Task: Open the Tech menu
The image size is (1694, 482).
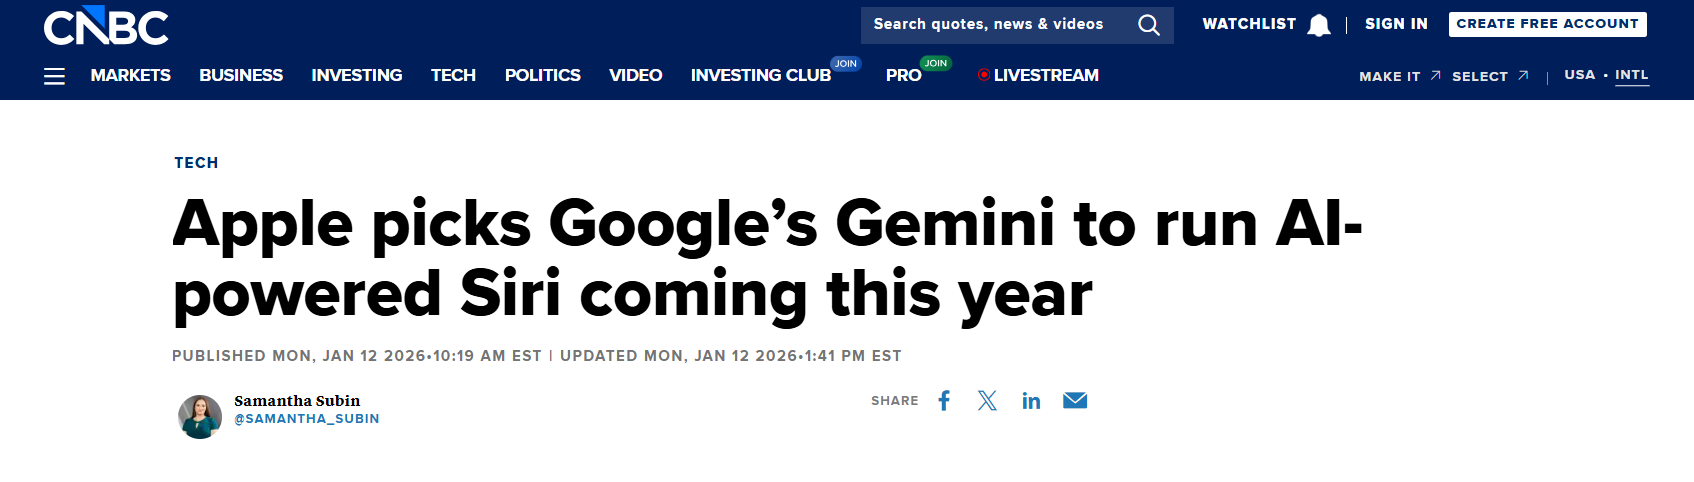Action: [453, 76]
